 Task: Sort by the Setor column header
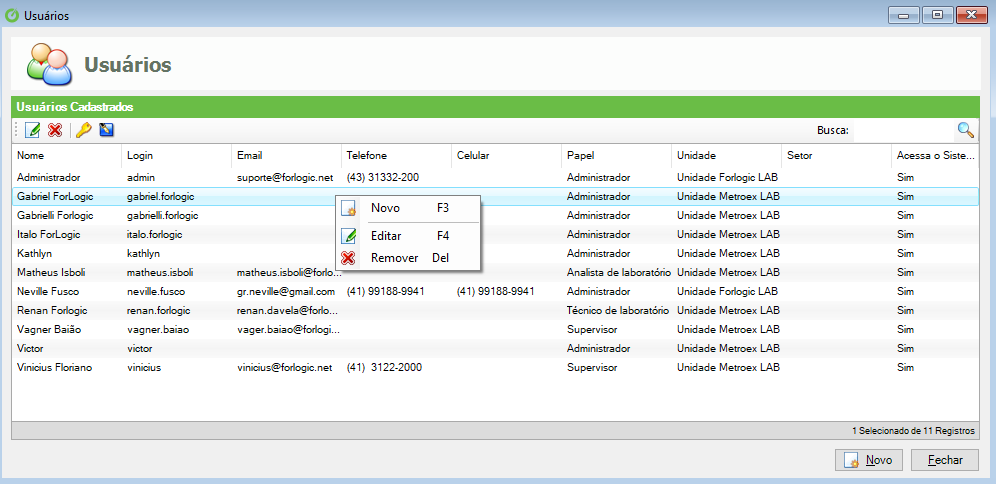click(x=836, y=155)
